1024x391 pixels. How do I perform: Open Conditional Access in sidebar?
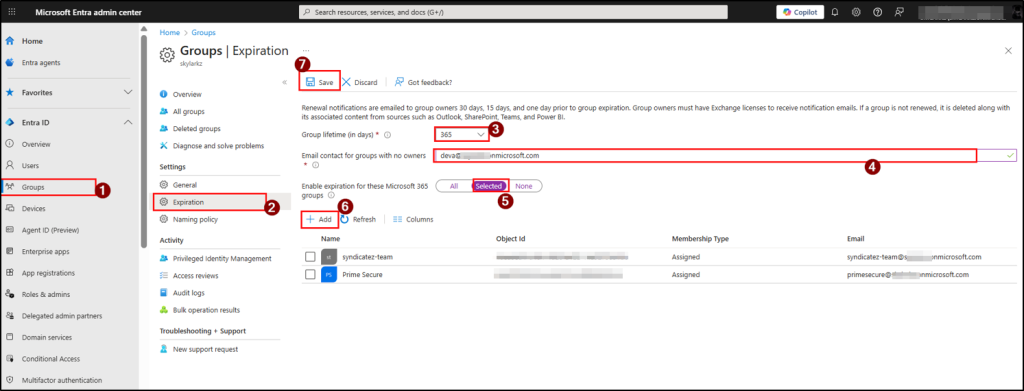[50, 359]
